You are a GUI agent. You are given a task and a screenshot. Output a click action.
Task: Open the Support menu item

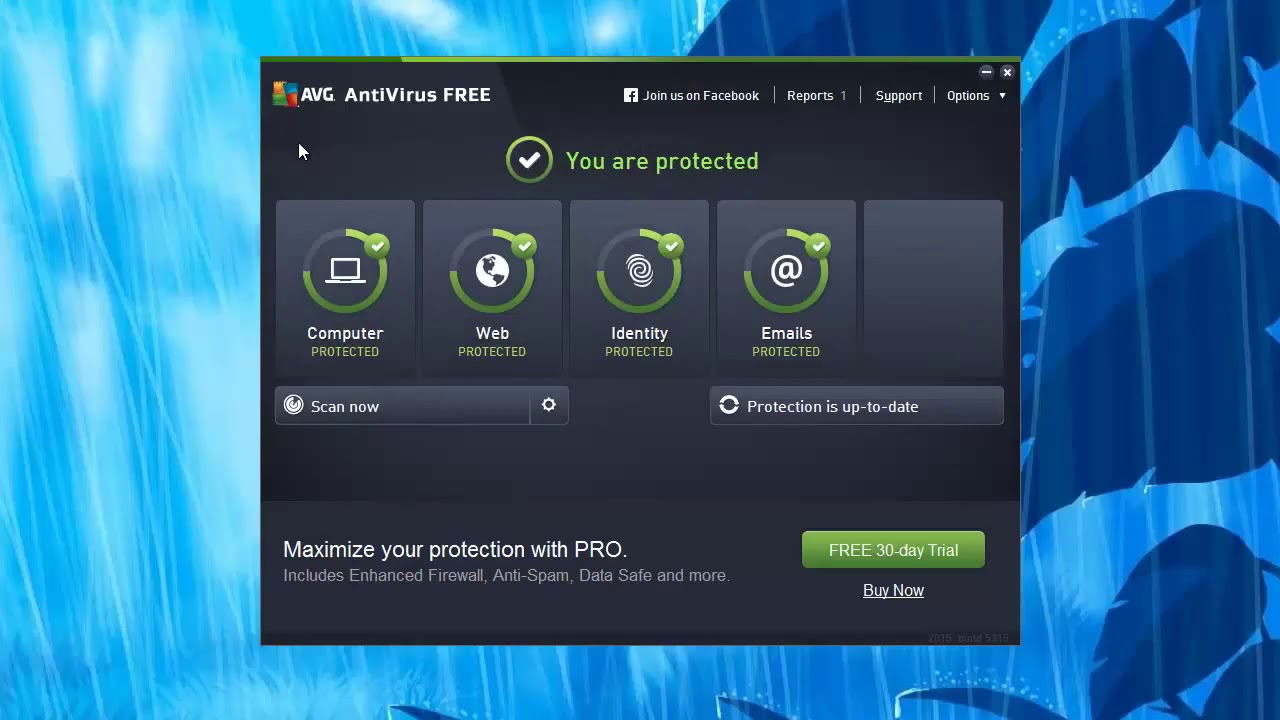(x=899, y=95)
